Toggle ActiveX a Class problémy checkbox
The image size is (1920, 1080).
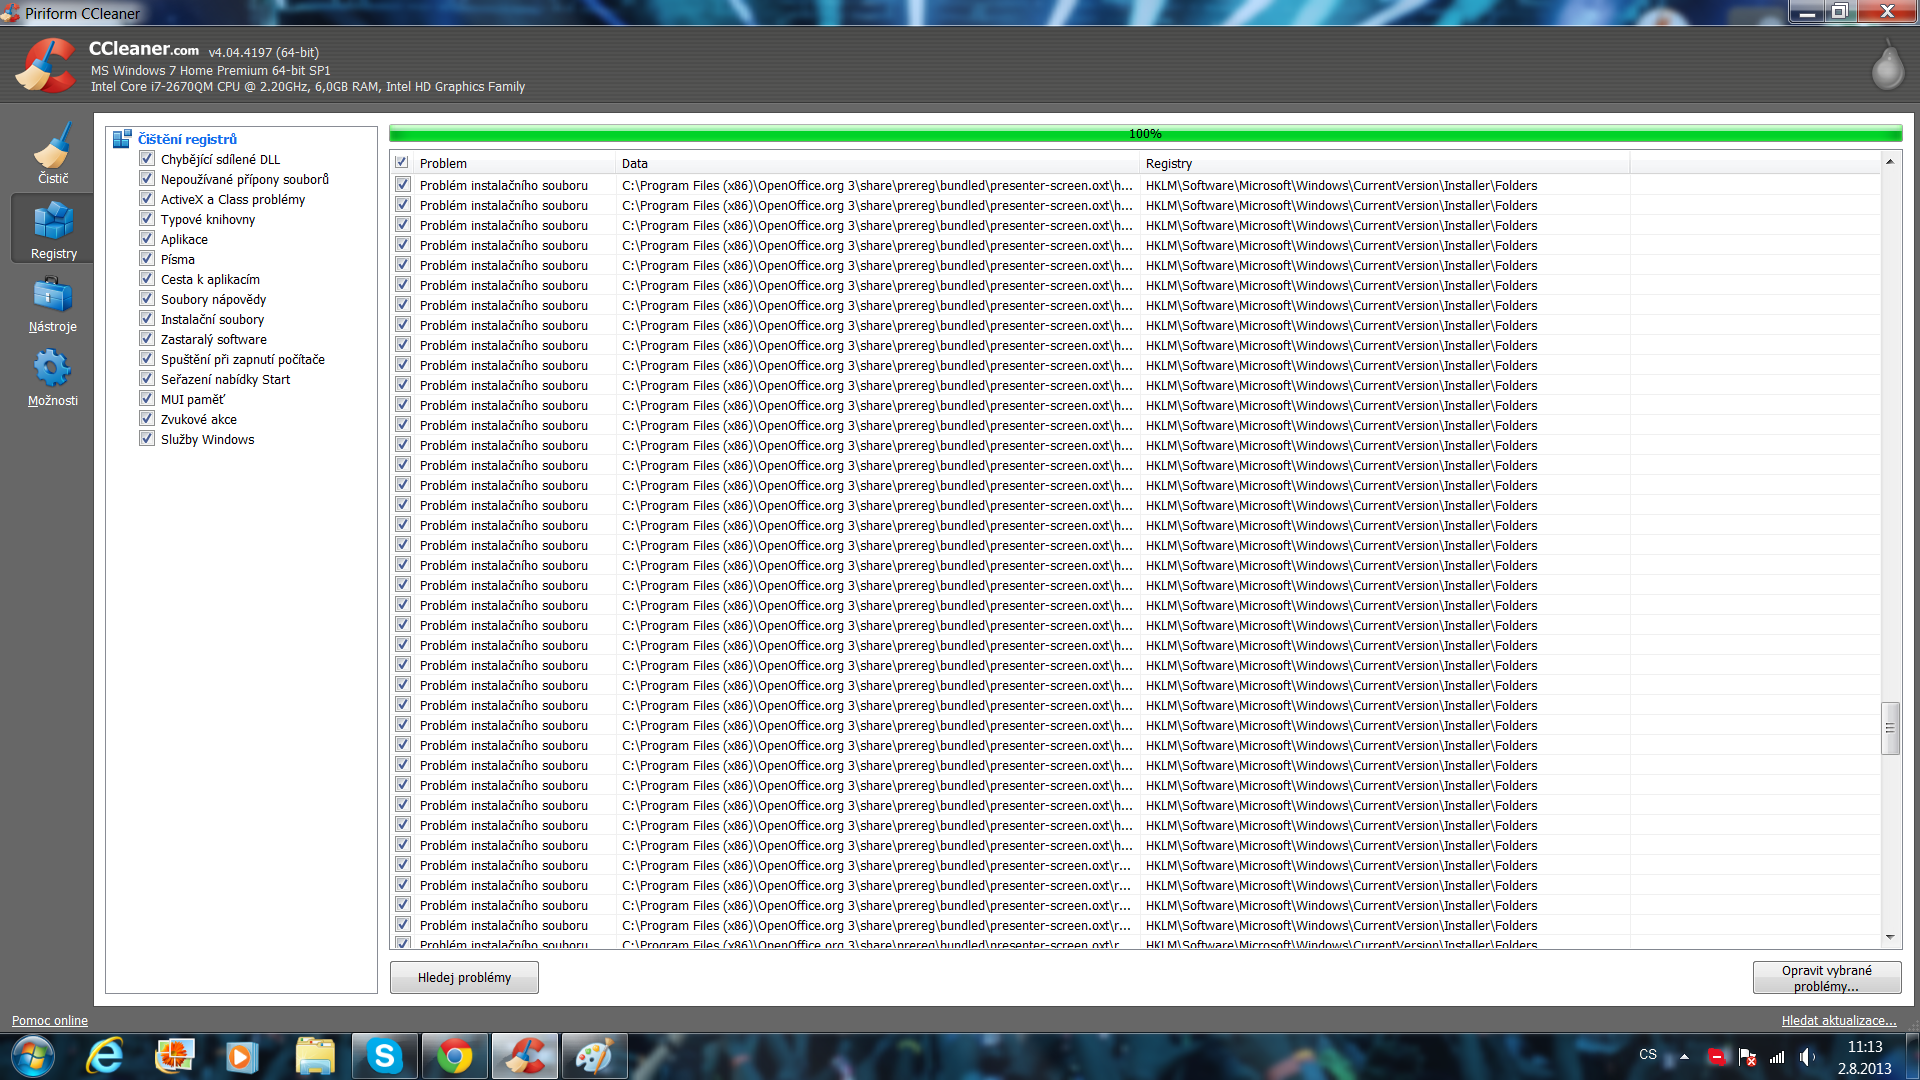coord(147,199)
